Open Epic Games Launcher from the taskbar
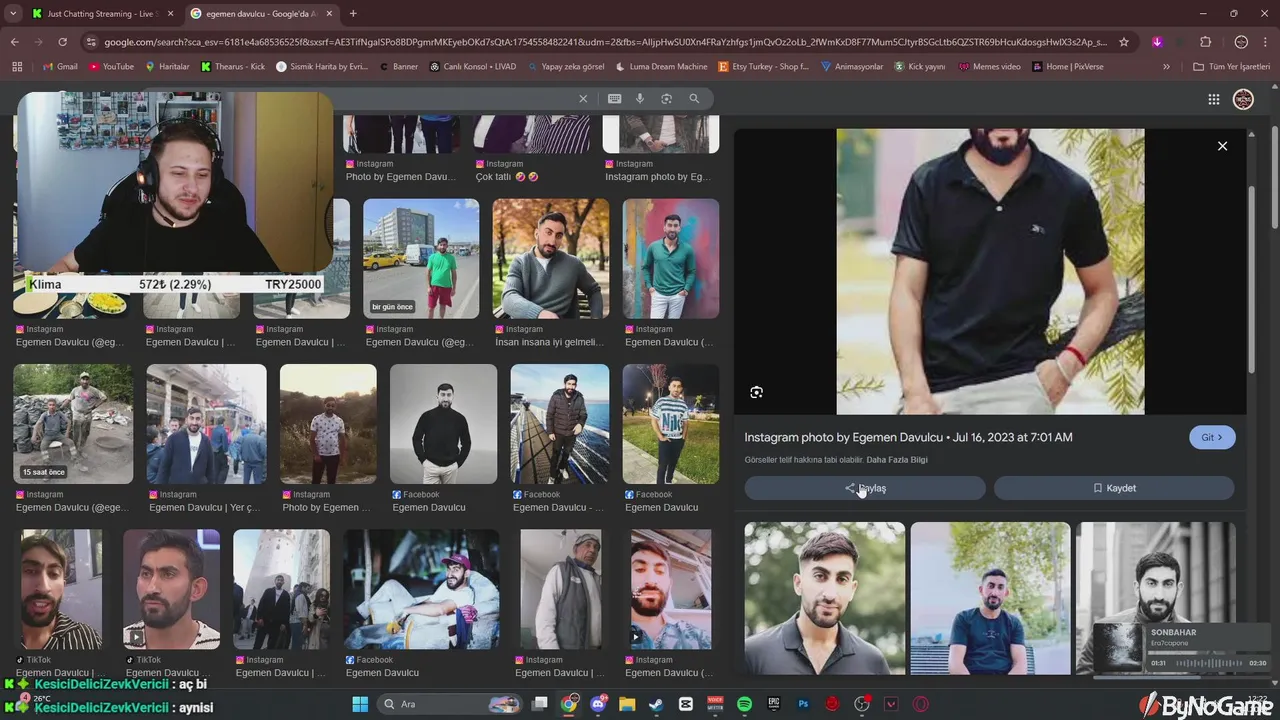The image size is (1280, 720). [774, 704]
